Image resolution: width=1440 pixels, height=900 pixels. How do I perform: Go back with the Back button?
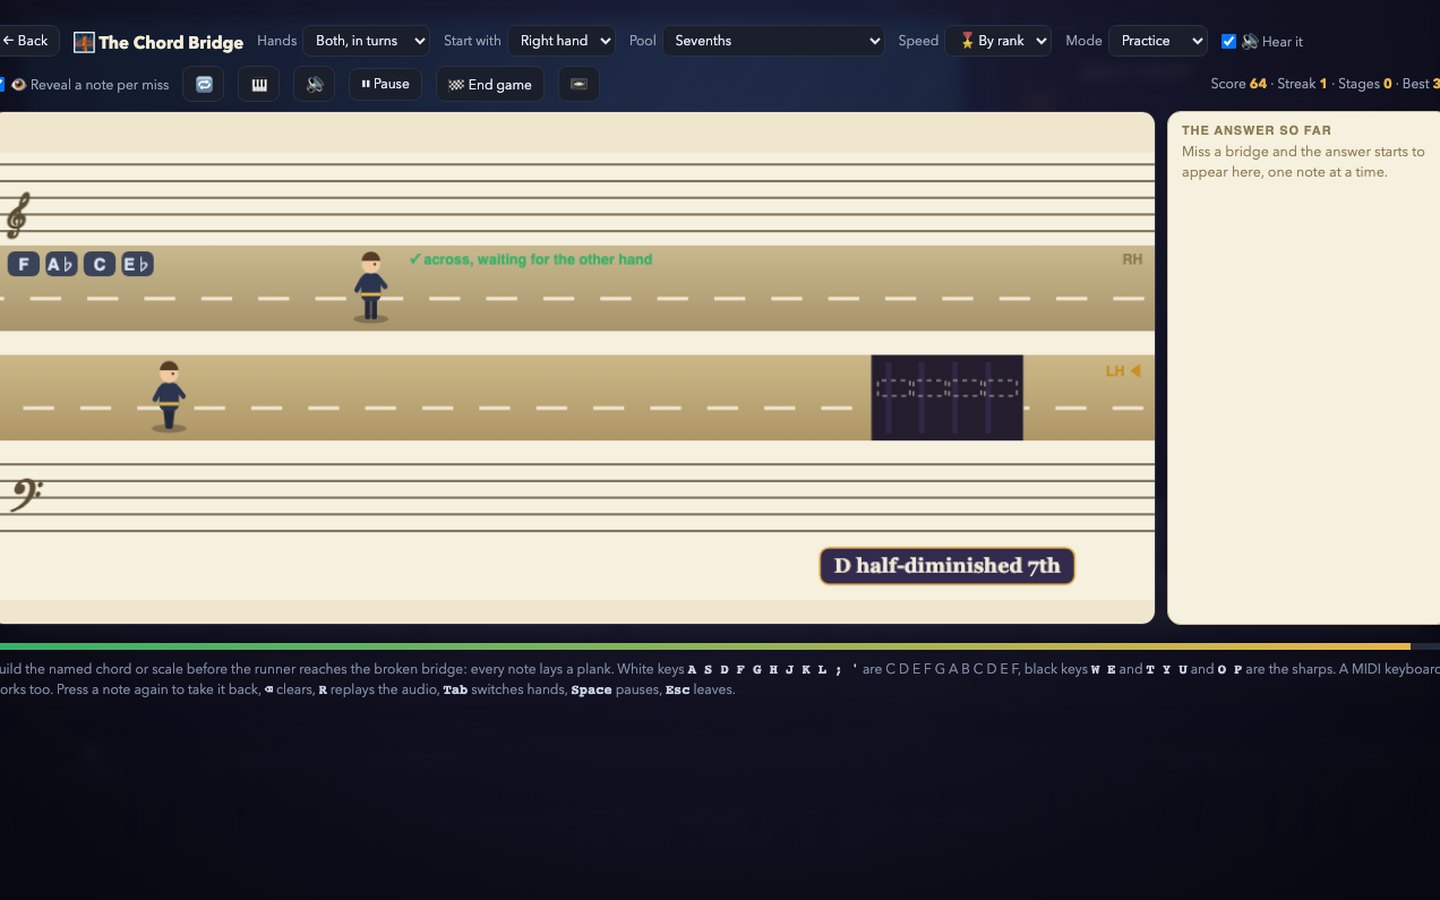coord(27,41)
